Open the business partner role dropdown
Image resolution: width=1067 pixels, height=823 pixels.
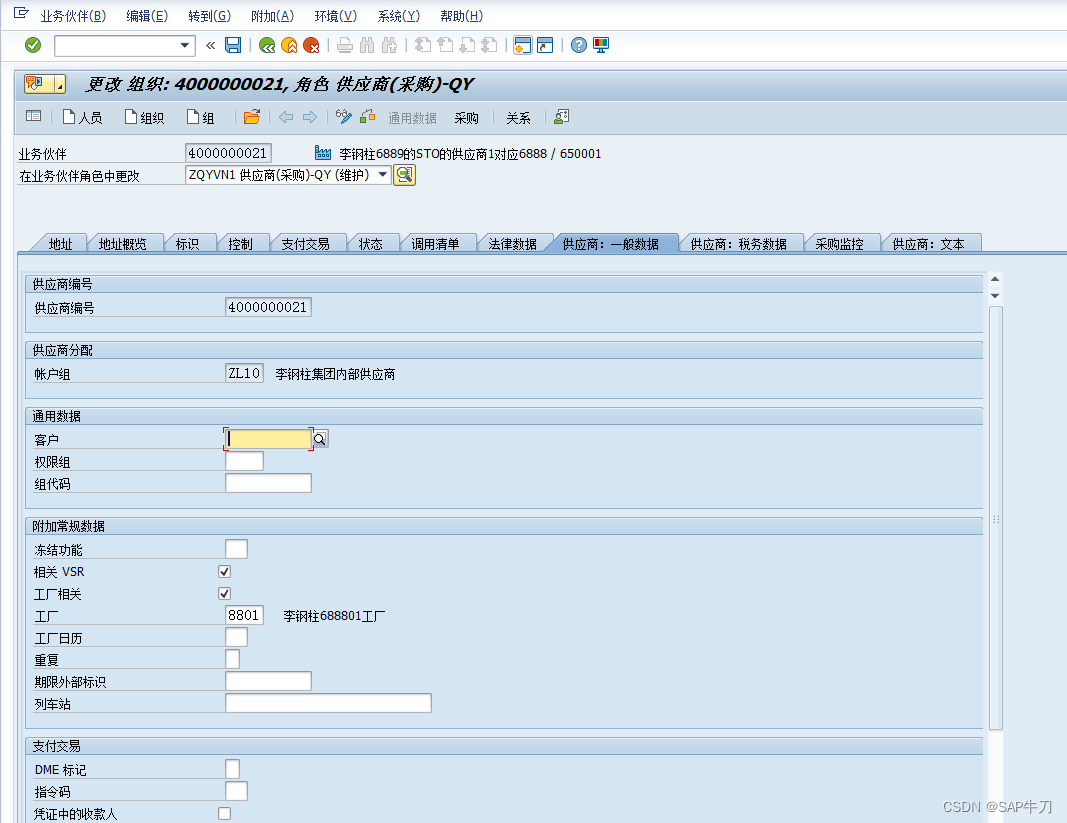(x=381, y=174)
